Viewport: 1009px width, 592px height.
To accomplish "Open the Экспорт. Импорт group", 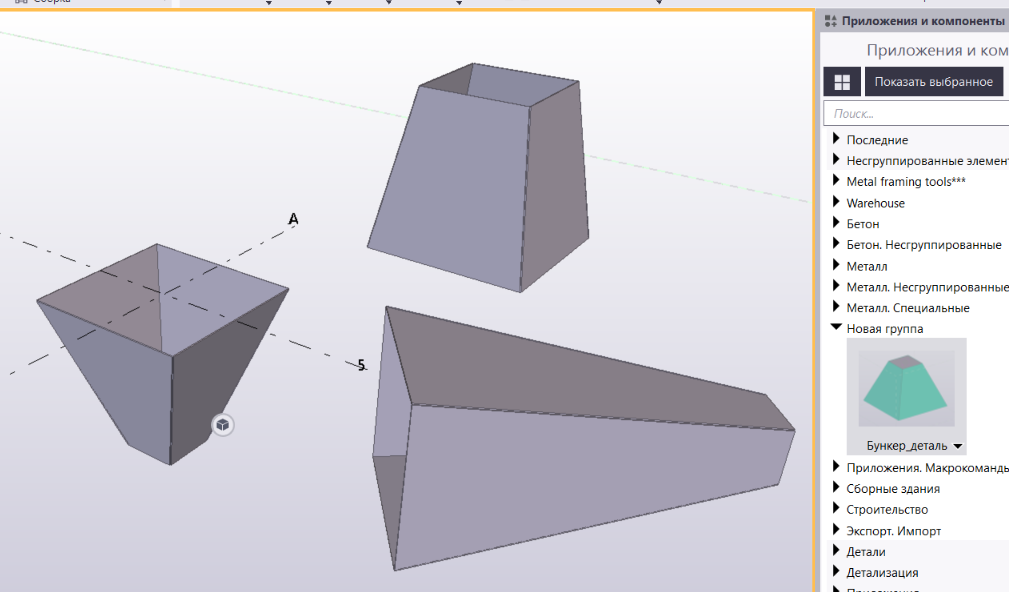I will click(x=836, y=531).
